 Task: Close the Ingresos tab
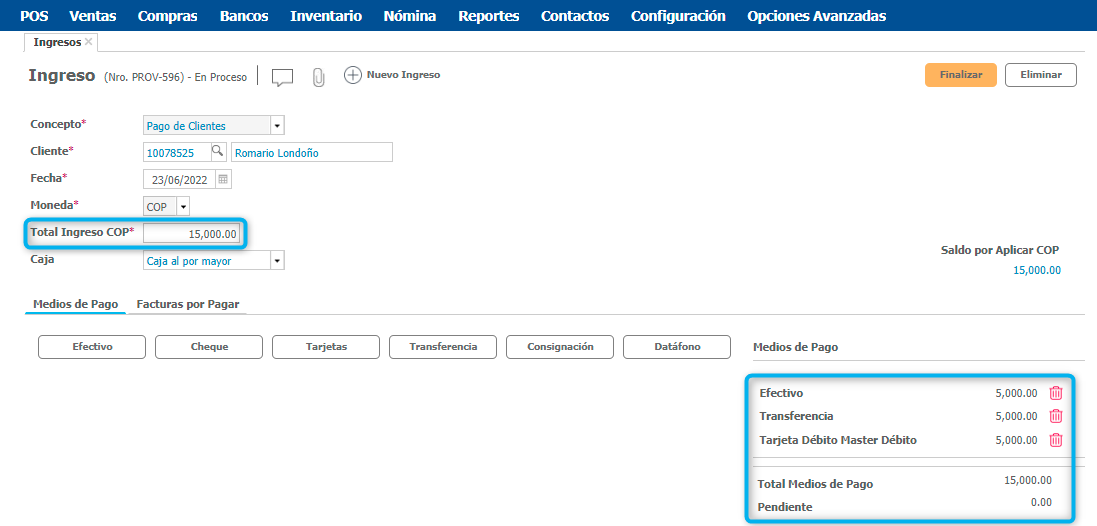(x=89, y=42)
